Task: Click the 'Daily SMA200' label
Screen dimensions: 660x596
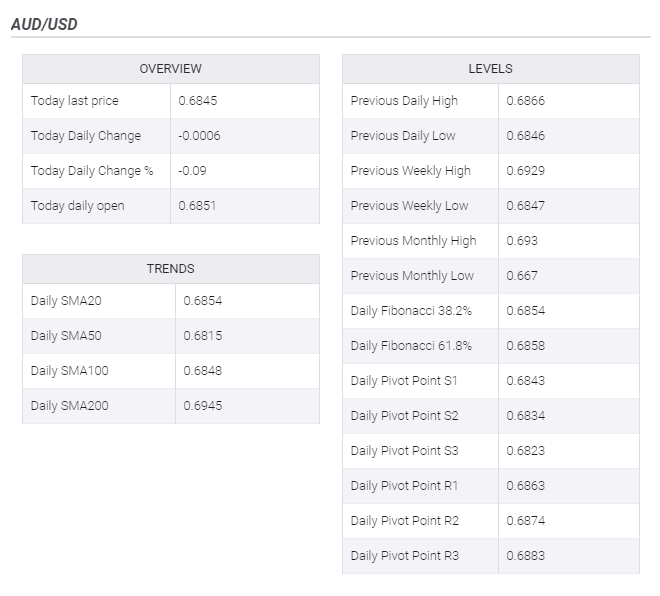Action: 69,406
